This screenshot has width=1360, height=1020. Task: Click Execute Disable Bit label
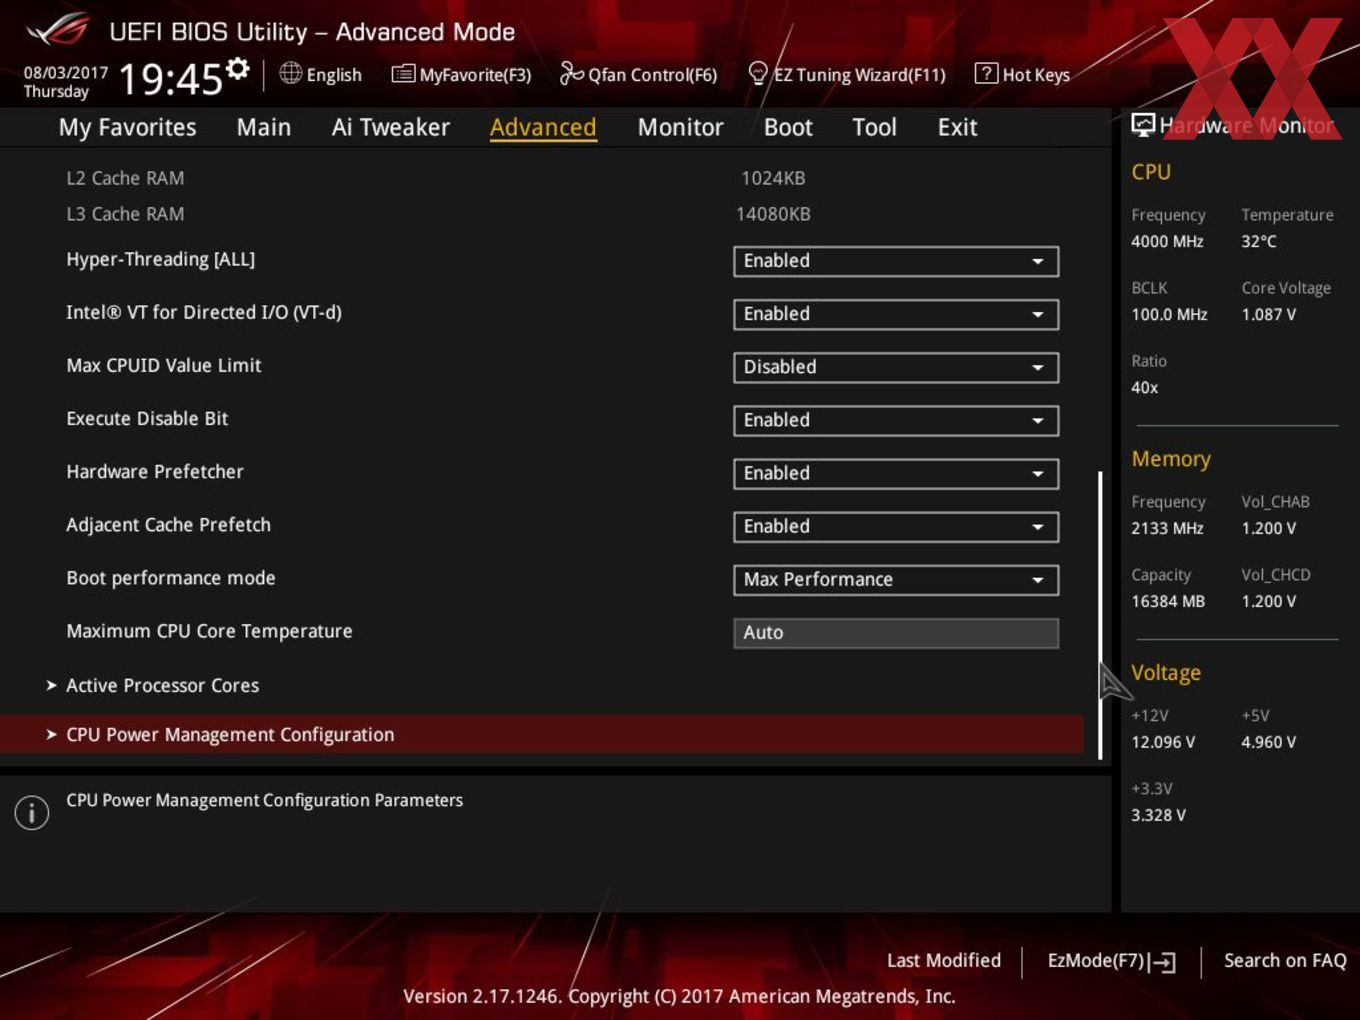[147, 418]
